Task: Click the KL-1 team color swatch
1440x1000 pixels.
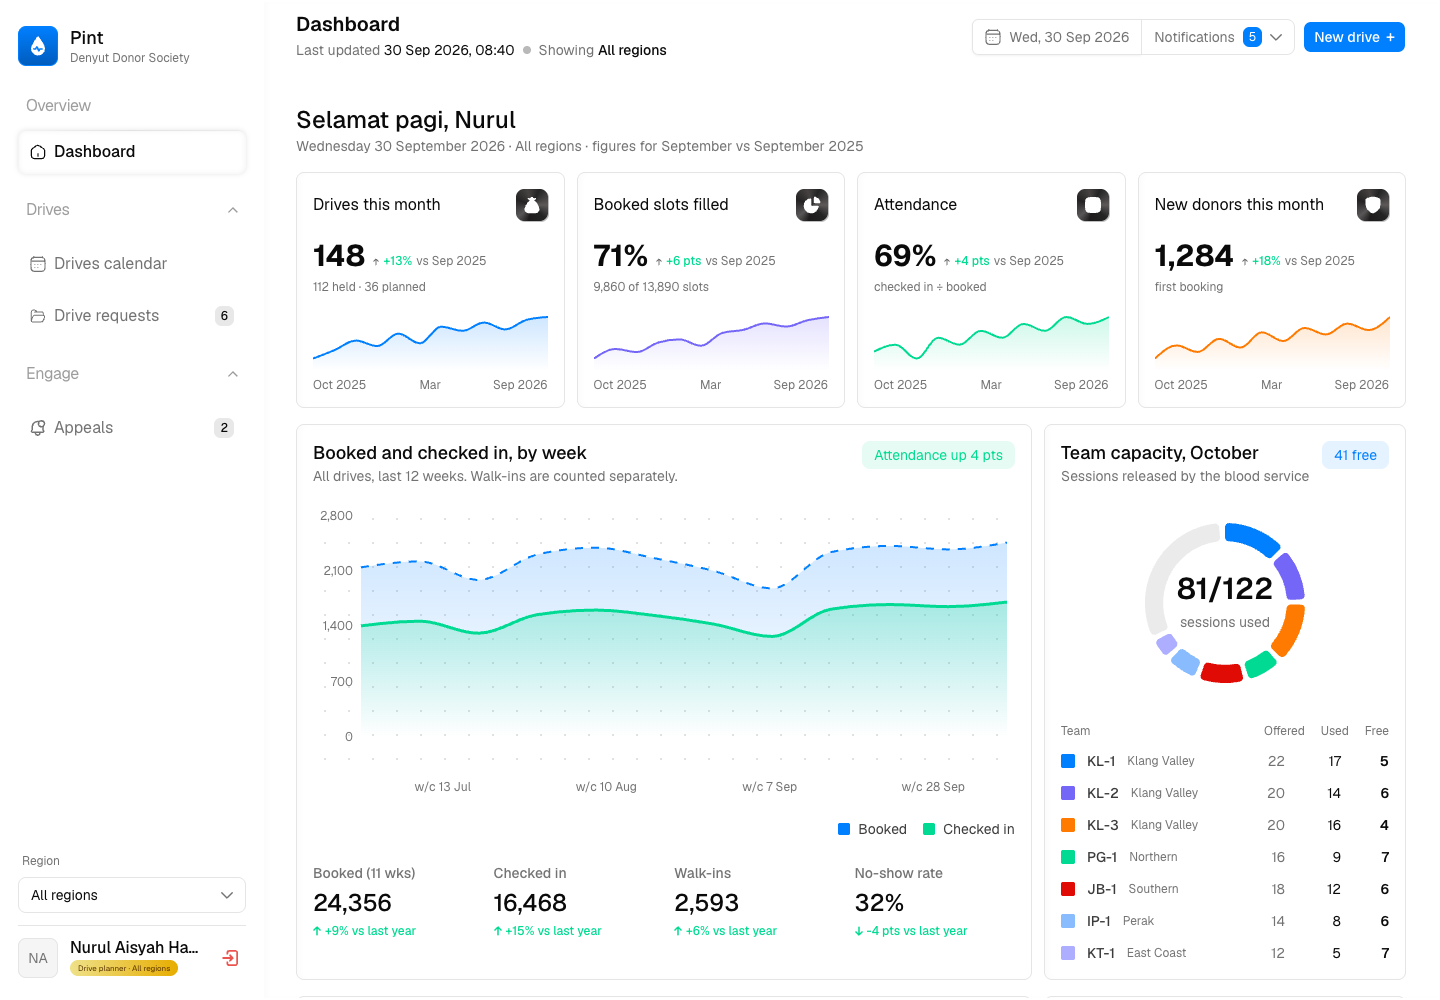Action: point(1068,761)
